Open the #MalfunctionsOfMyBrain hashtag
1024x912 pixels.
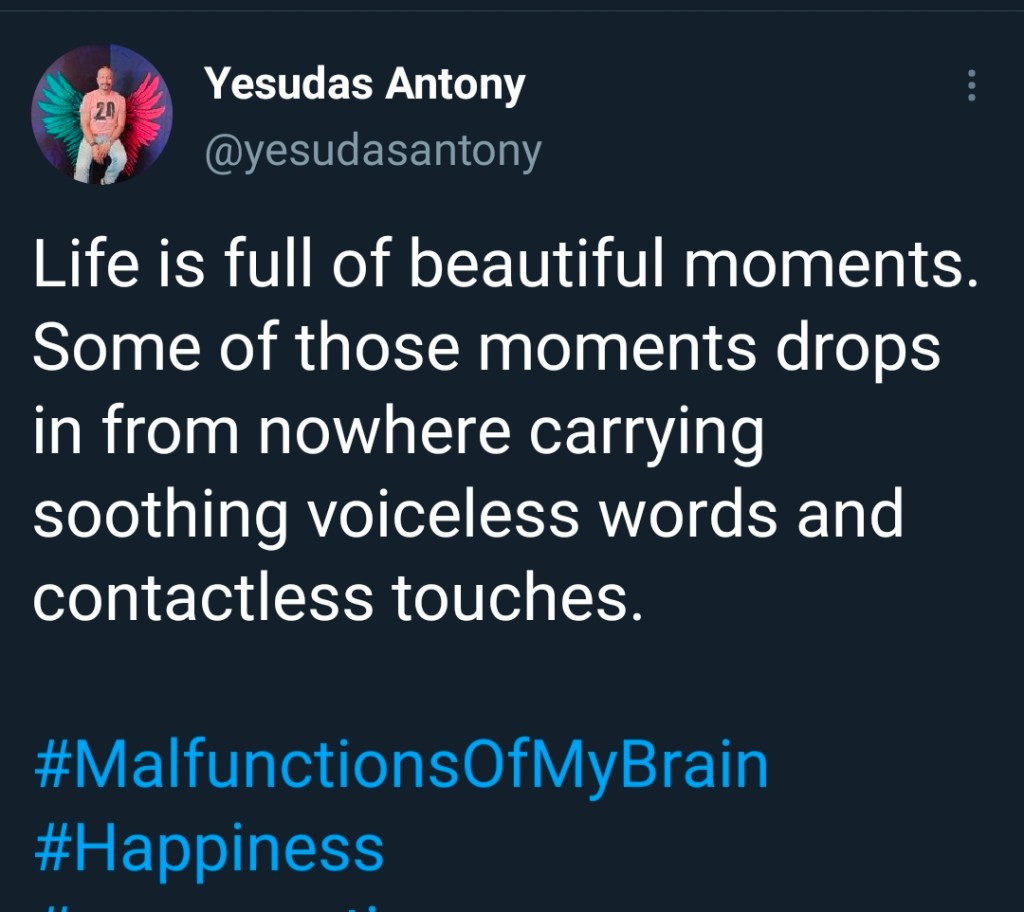point(400,766)
